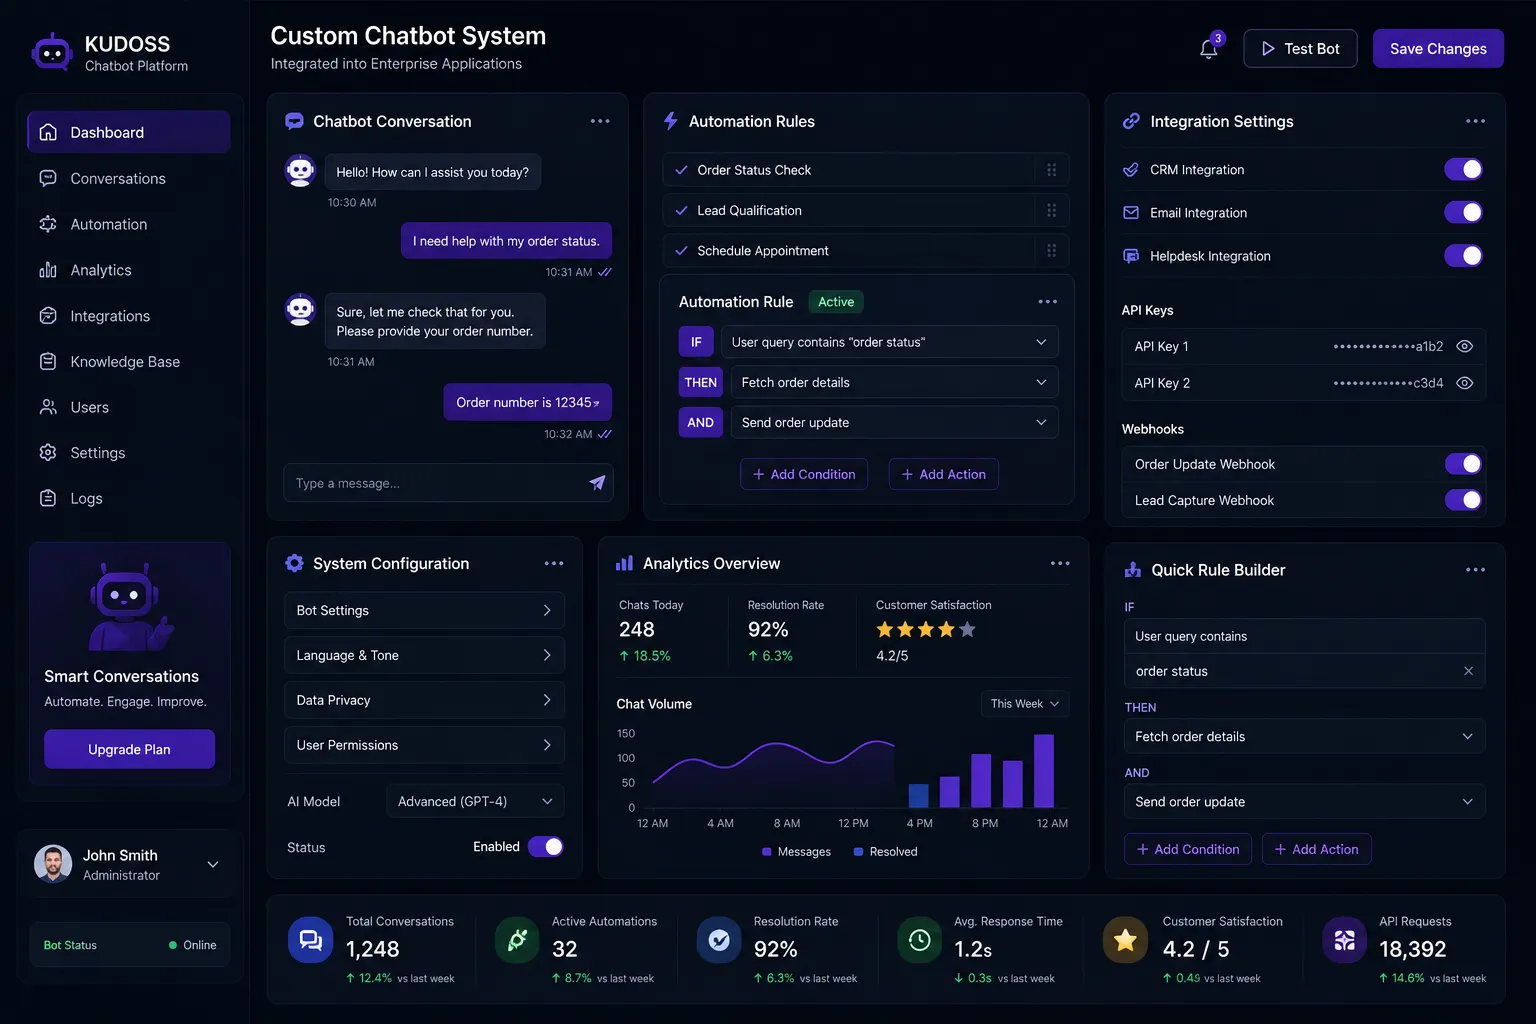
Task: Click the Avg. Response Time clock icon
Action: coord(920,940)
